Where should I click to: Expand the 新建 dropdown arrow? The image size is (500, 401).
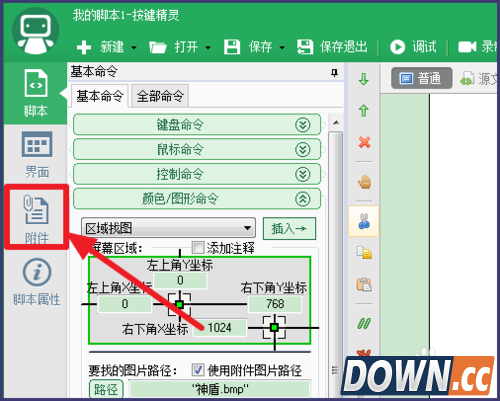[x=134, y=48]
